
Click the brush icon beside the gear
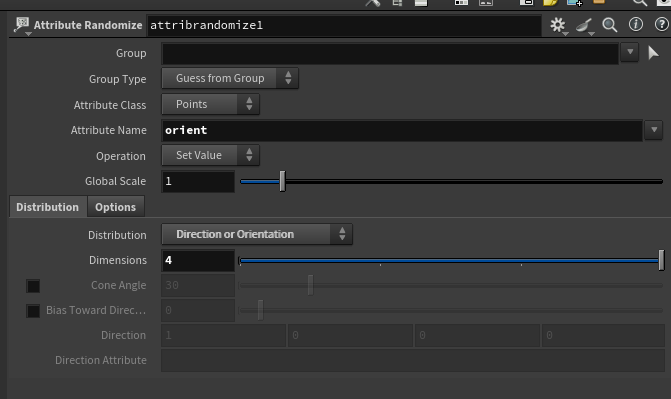point(584,26)
